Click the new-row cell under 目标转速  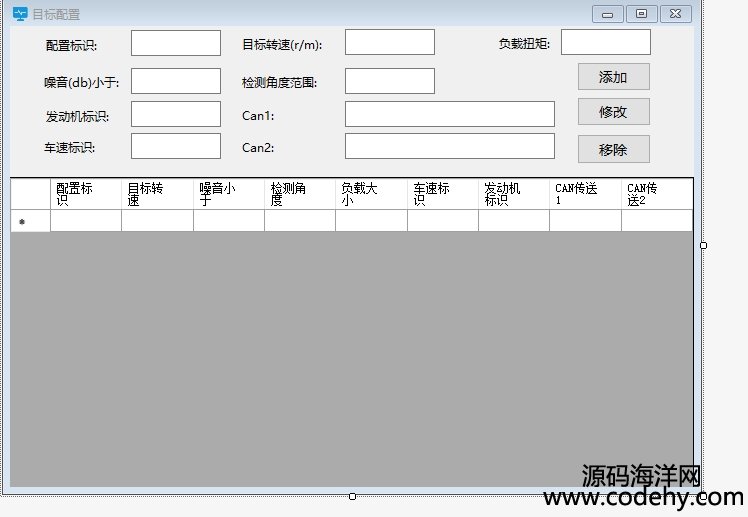point(157,221)
